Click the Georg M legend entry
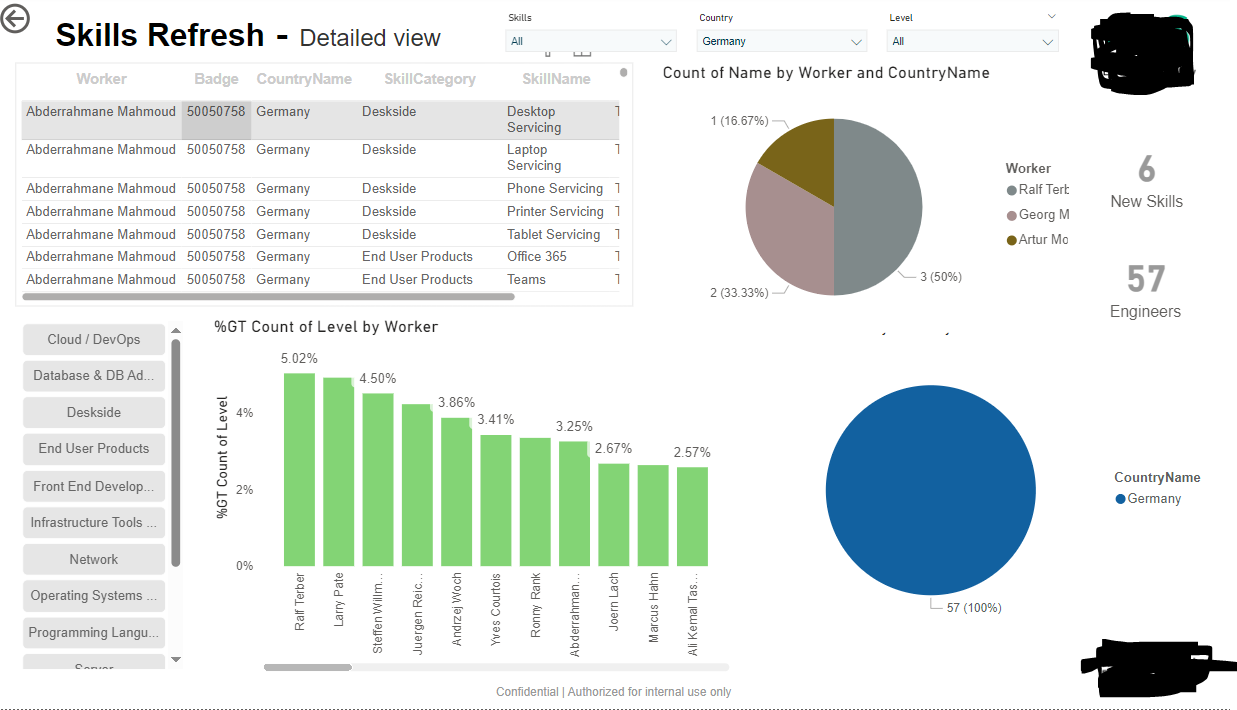Image resolution: width=1237 pixels, height=710 pixels. click(1038, 214)
